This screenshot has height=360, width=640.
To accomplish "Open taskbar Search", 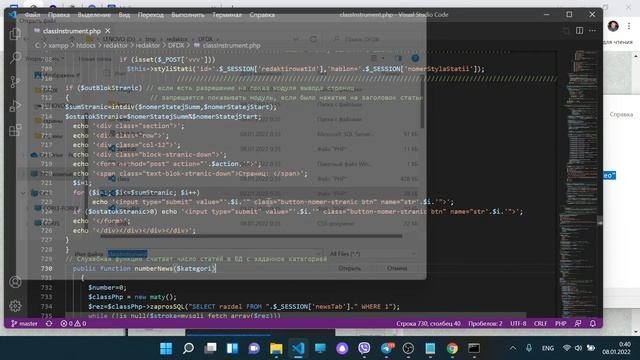I will click(188, 348).
